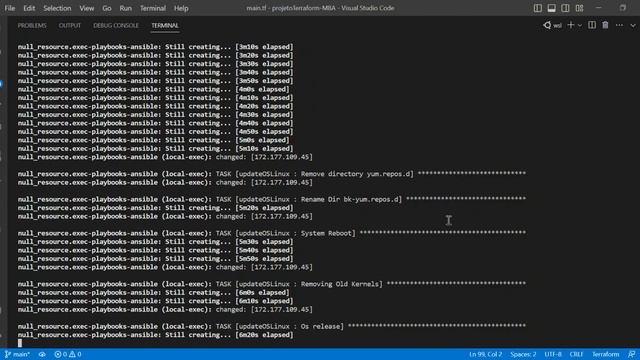Image resolution: width=640 pixels, height=360 pixels.
Task: Create a new terminal with plus icon
Action: click(x=571, y=25)
